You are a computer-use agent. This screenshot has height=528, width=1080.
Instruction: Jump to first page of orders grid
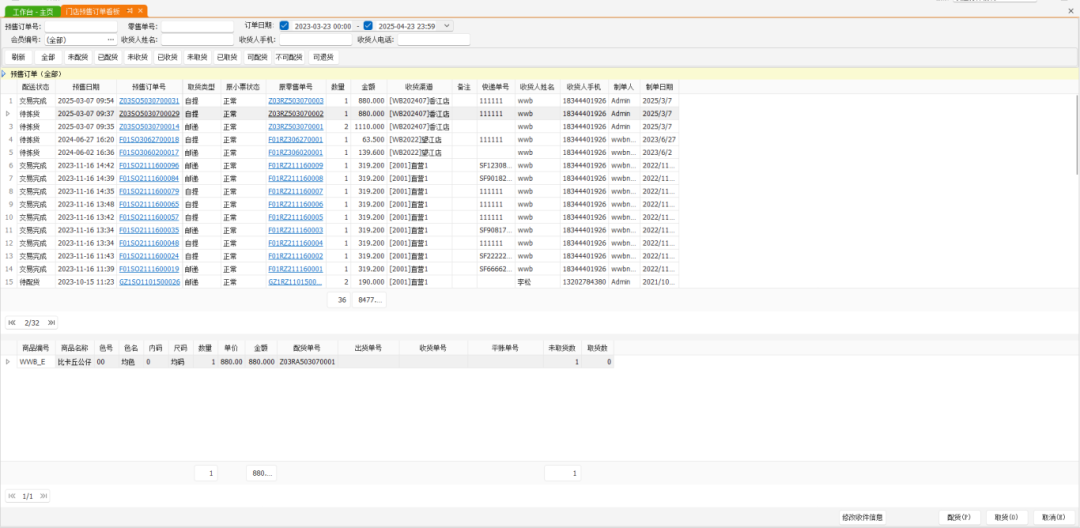[x=12, y=322]
